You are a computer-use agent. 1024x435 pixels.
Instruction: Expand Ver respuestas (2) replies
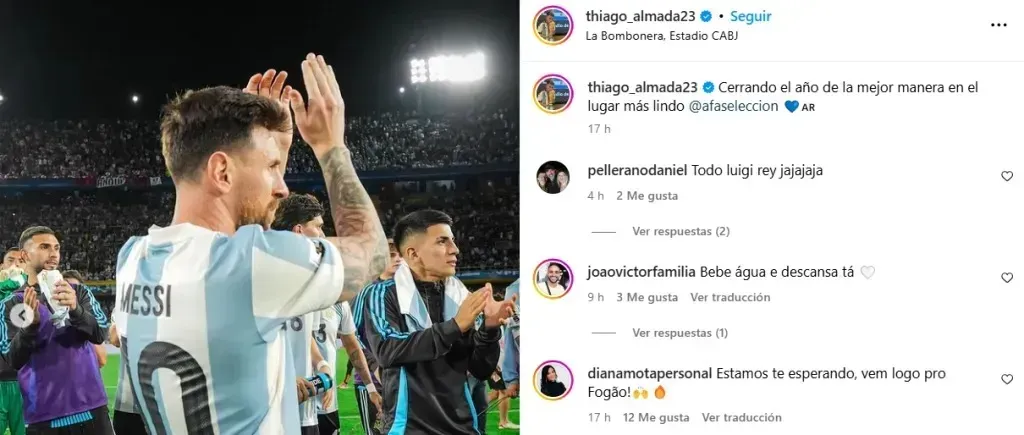(x=680, y=231)
